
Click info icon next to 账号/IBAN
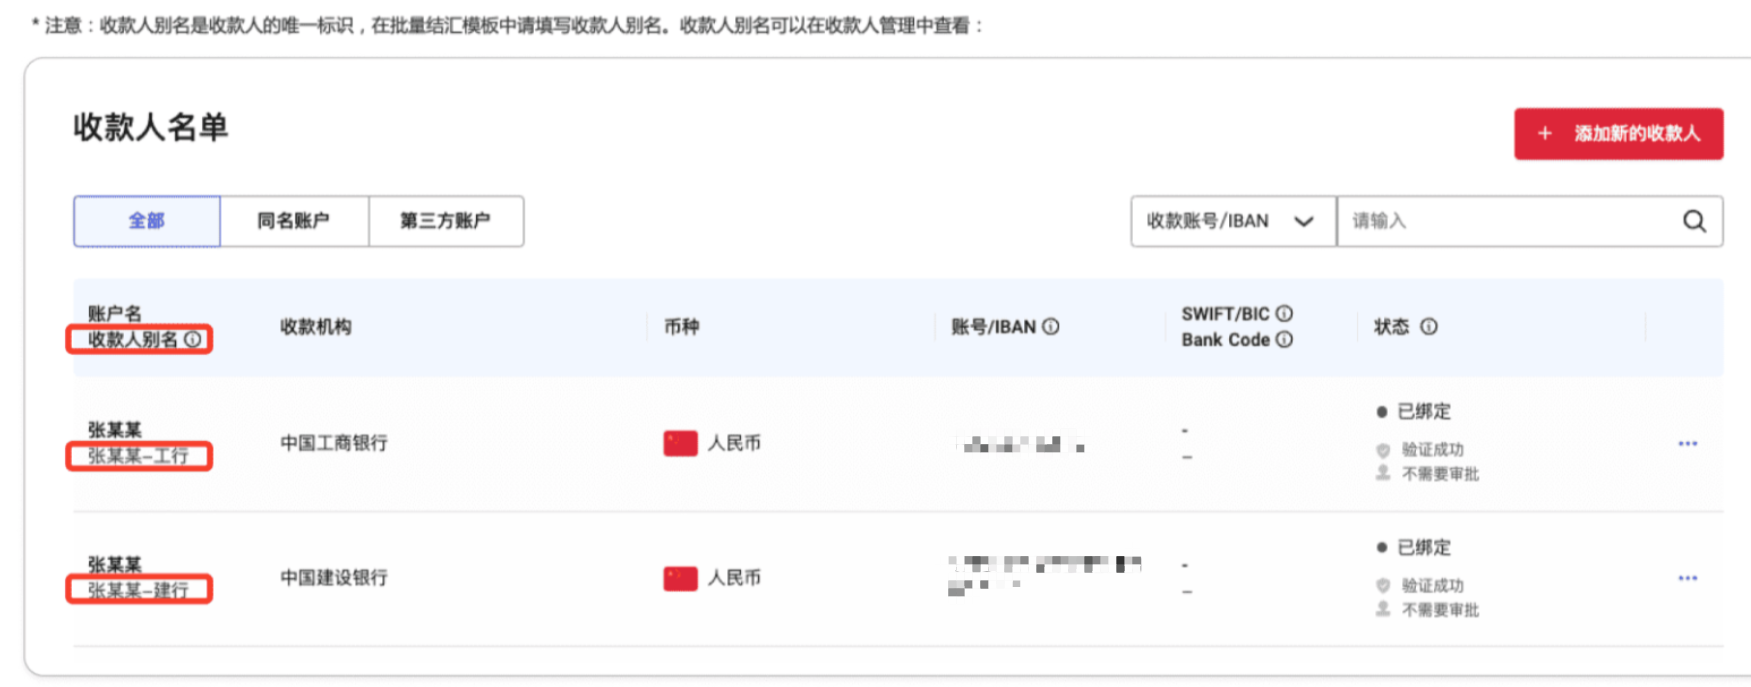click(1048, 326)
